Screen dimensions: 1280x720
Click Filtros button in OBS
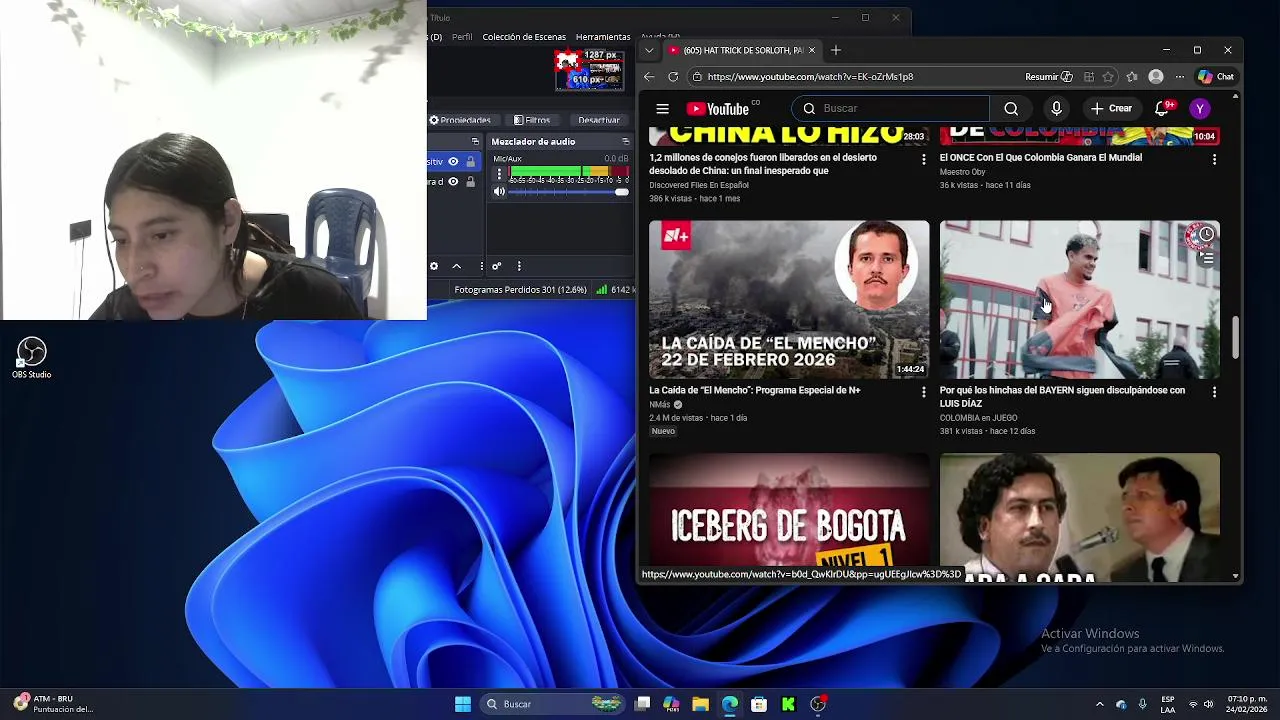pyautogui.click(x=531, y=120)
